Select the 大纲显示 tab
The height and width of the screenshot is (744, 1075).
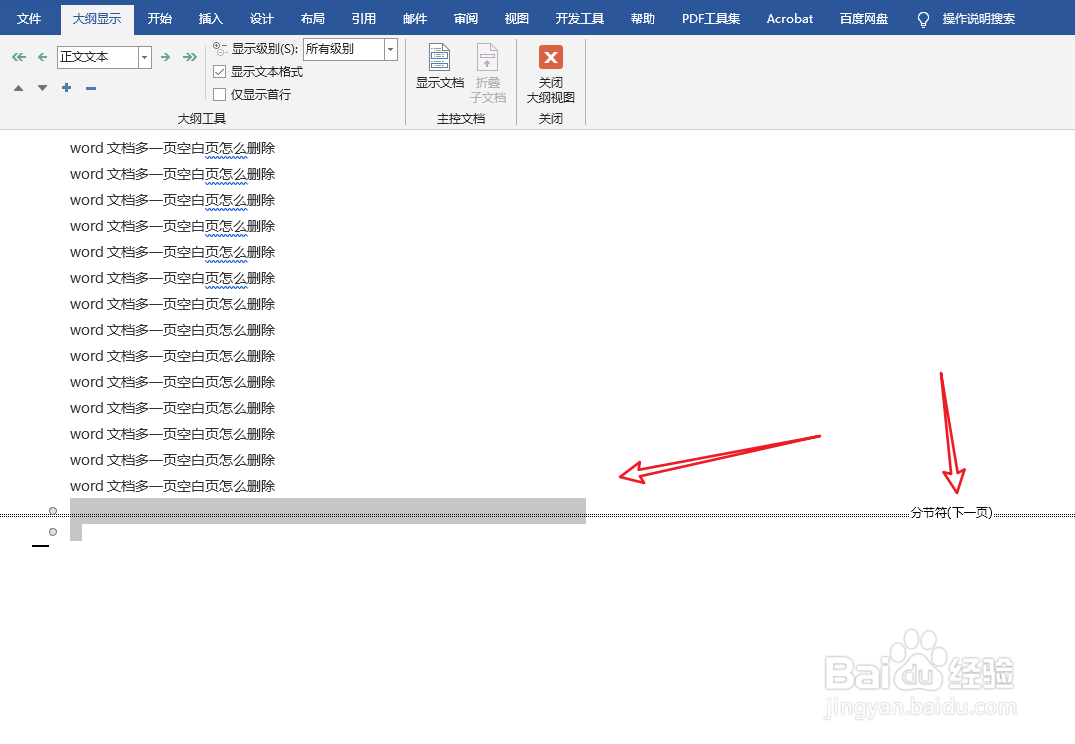[x=97, y=19]
